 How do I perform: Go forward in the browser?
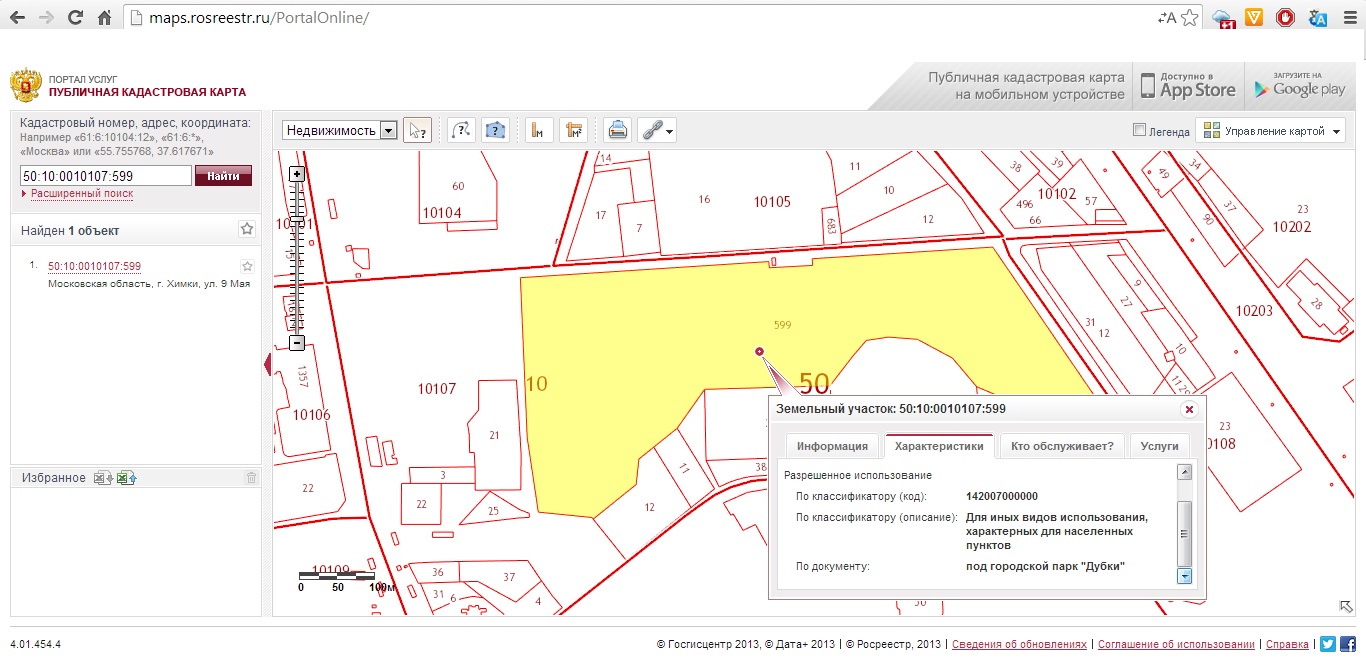tap(46, 18)
